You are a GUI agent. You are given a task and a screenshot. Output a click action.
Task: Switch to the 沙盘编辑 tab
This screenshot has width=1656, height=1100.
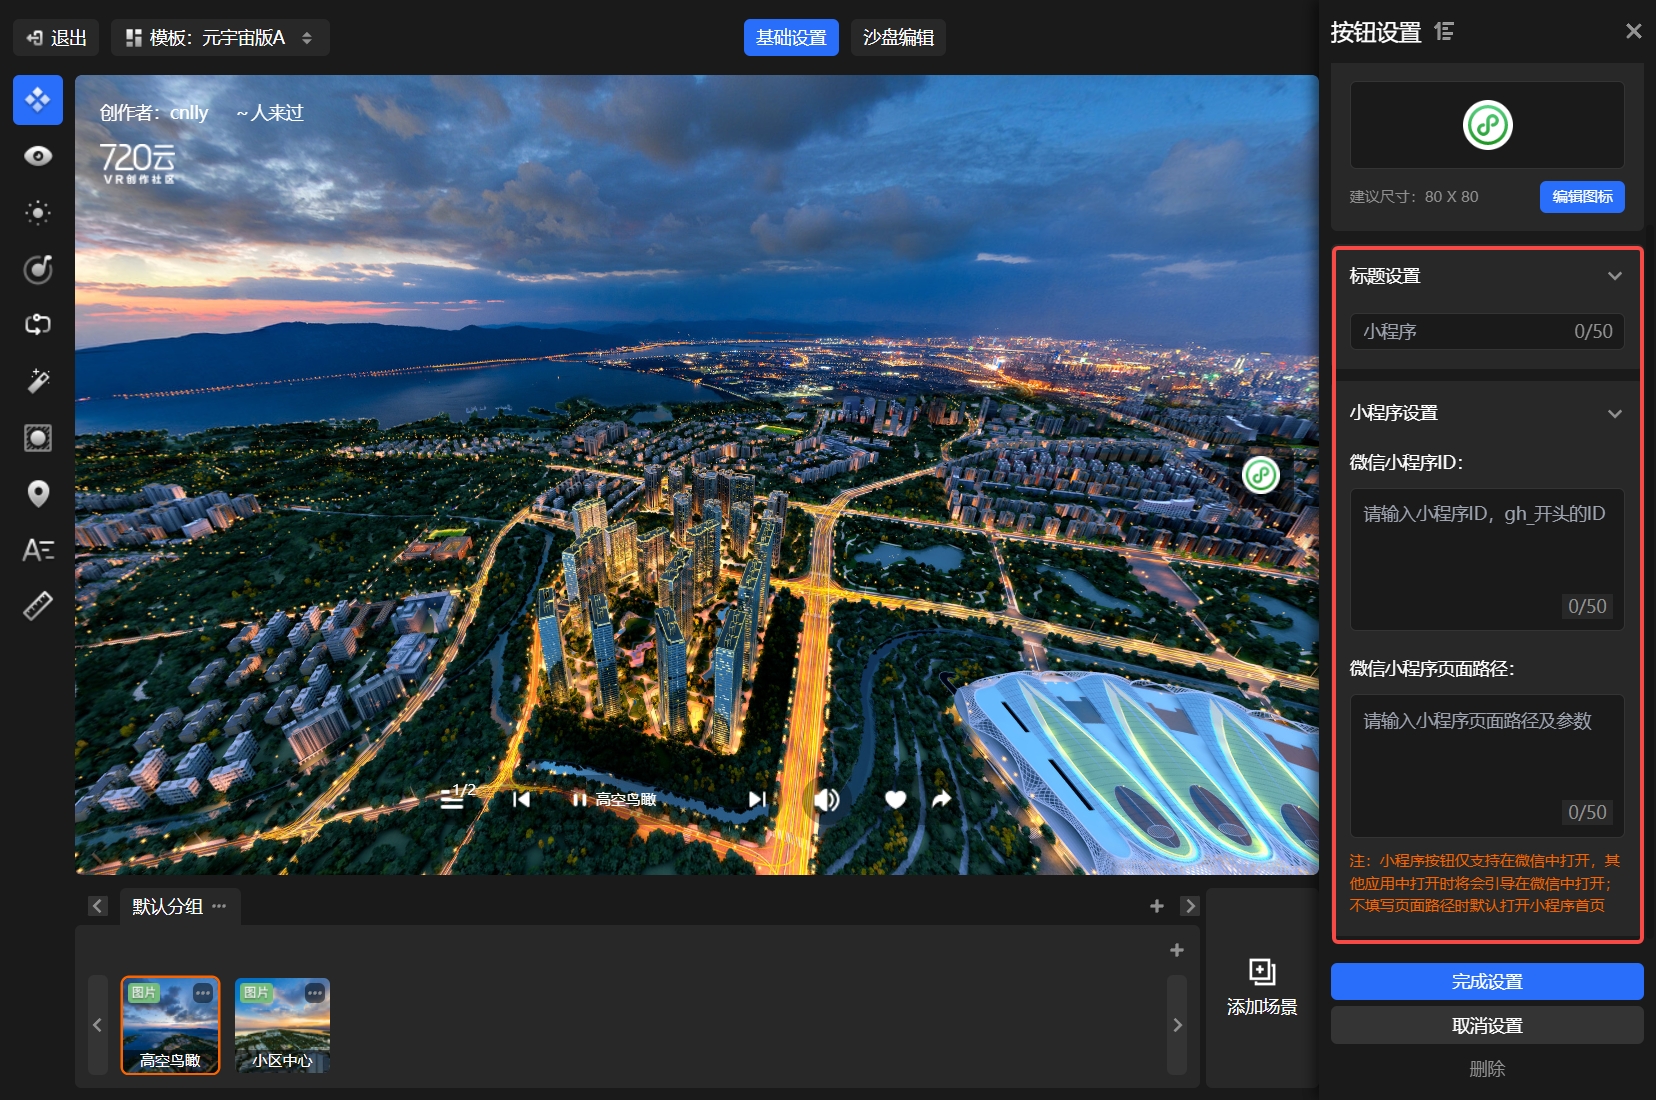click(898, 38)
